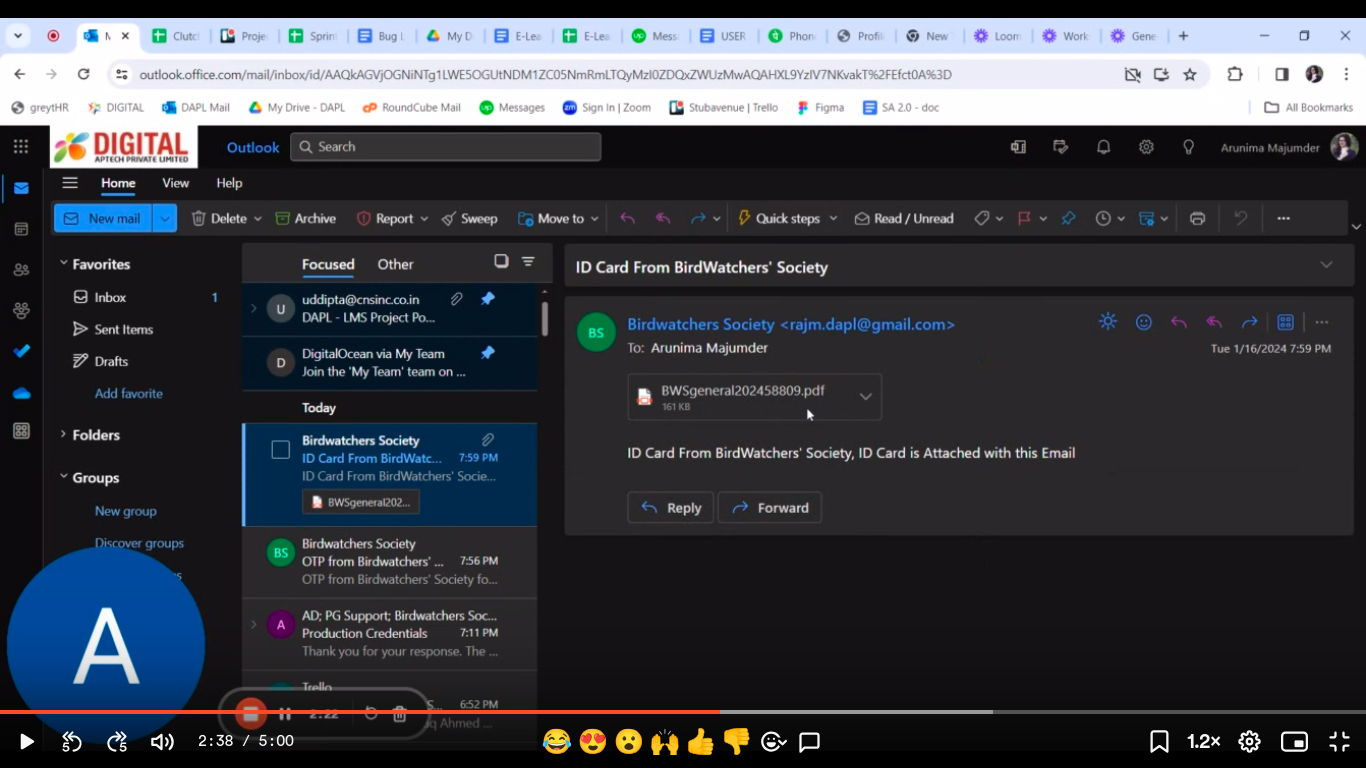Exit fullscreen in the video player
This screenshot has width=1366, height=768.
tap(1339, 741)
